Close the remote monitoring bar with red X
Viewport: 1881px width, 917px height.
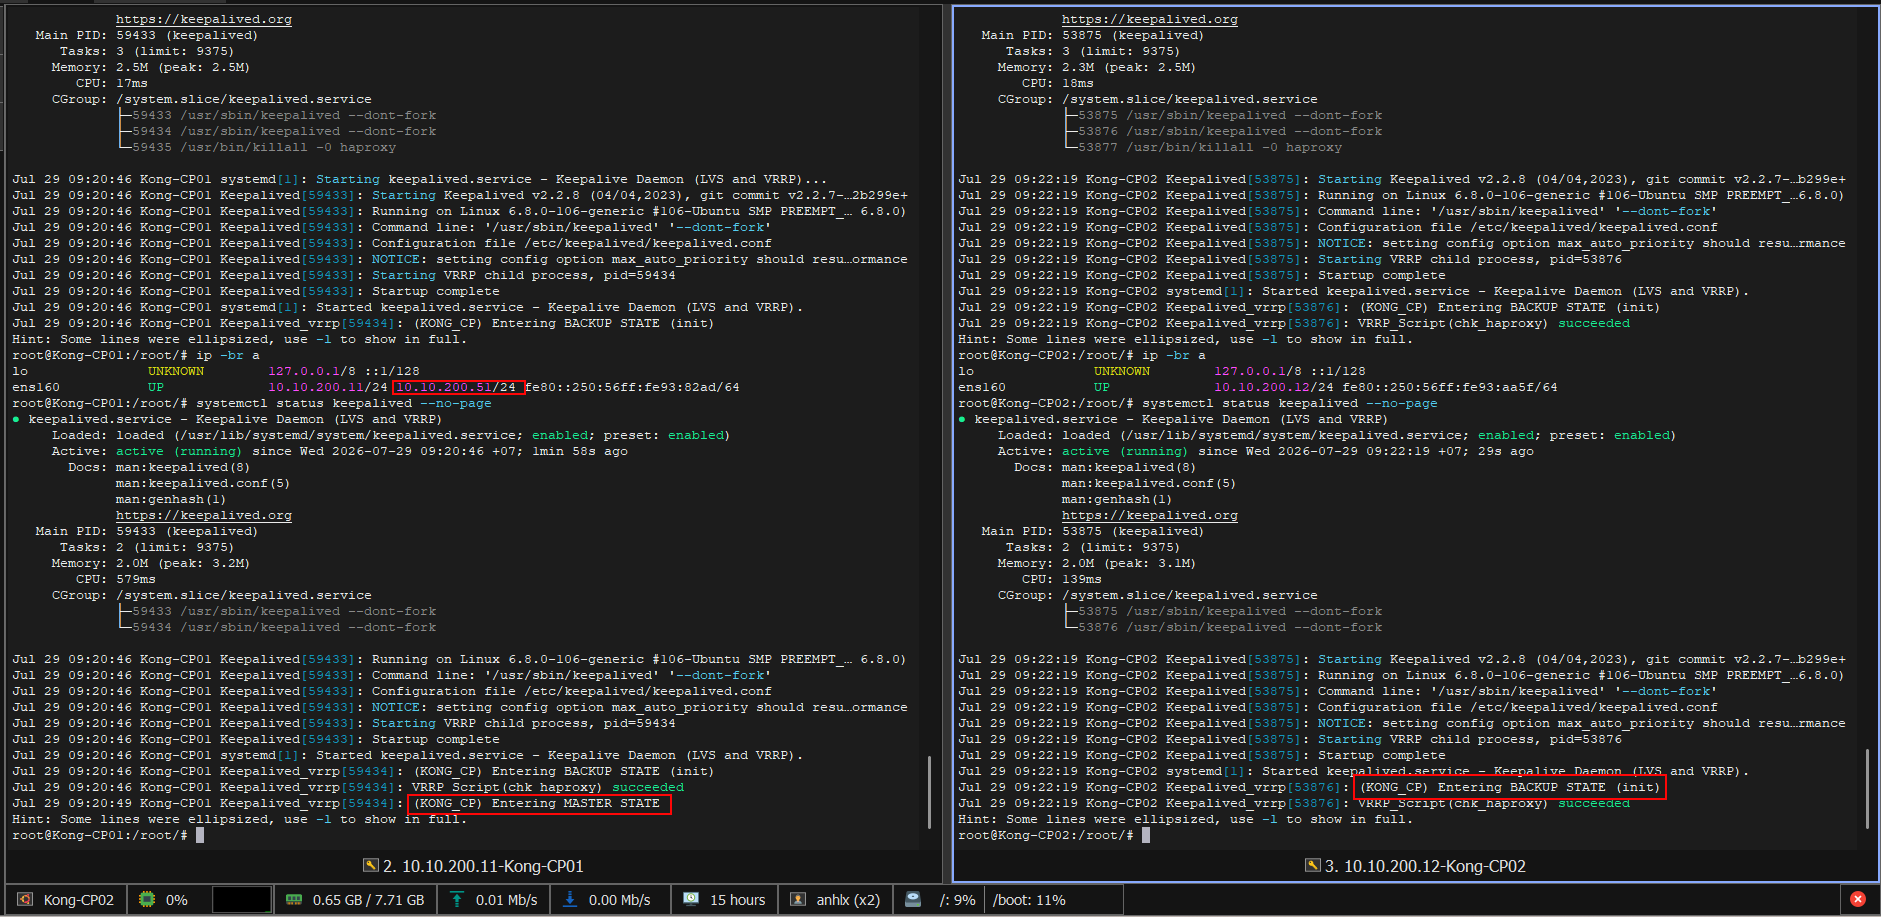point(1858,899)
